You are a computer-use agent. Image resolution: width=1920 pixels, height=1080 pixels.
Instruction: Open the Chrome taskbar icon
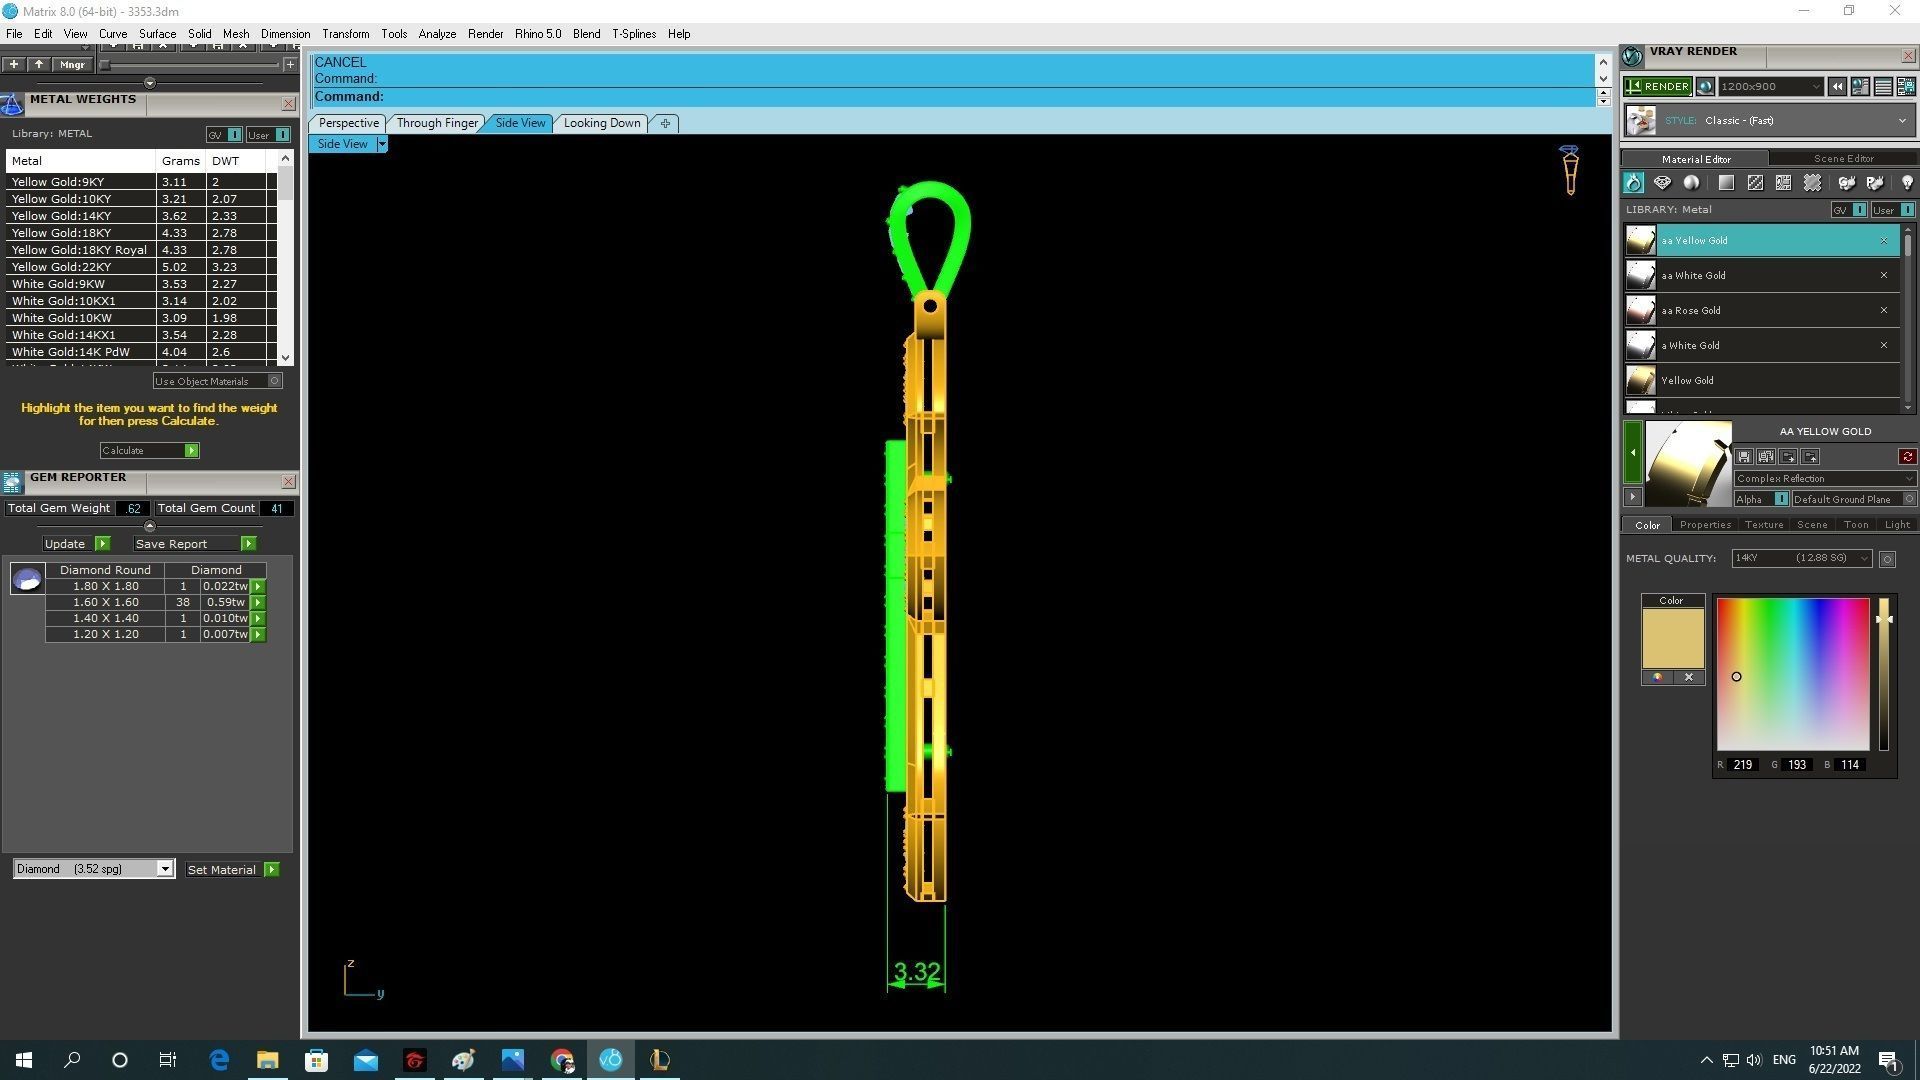pos(562,1060)
